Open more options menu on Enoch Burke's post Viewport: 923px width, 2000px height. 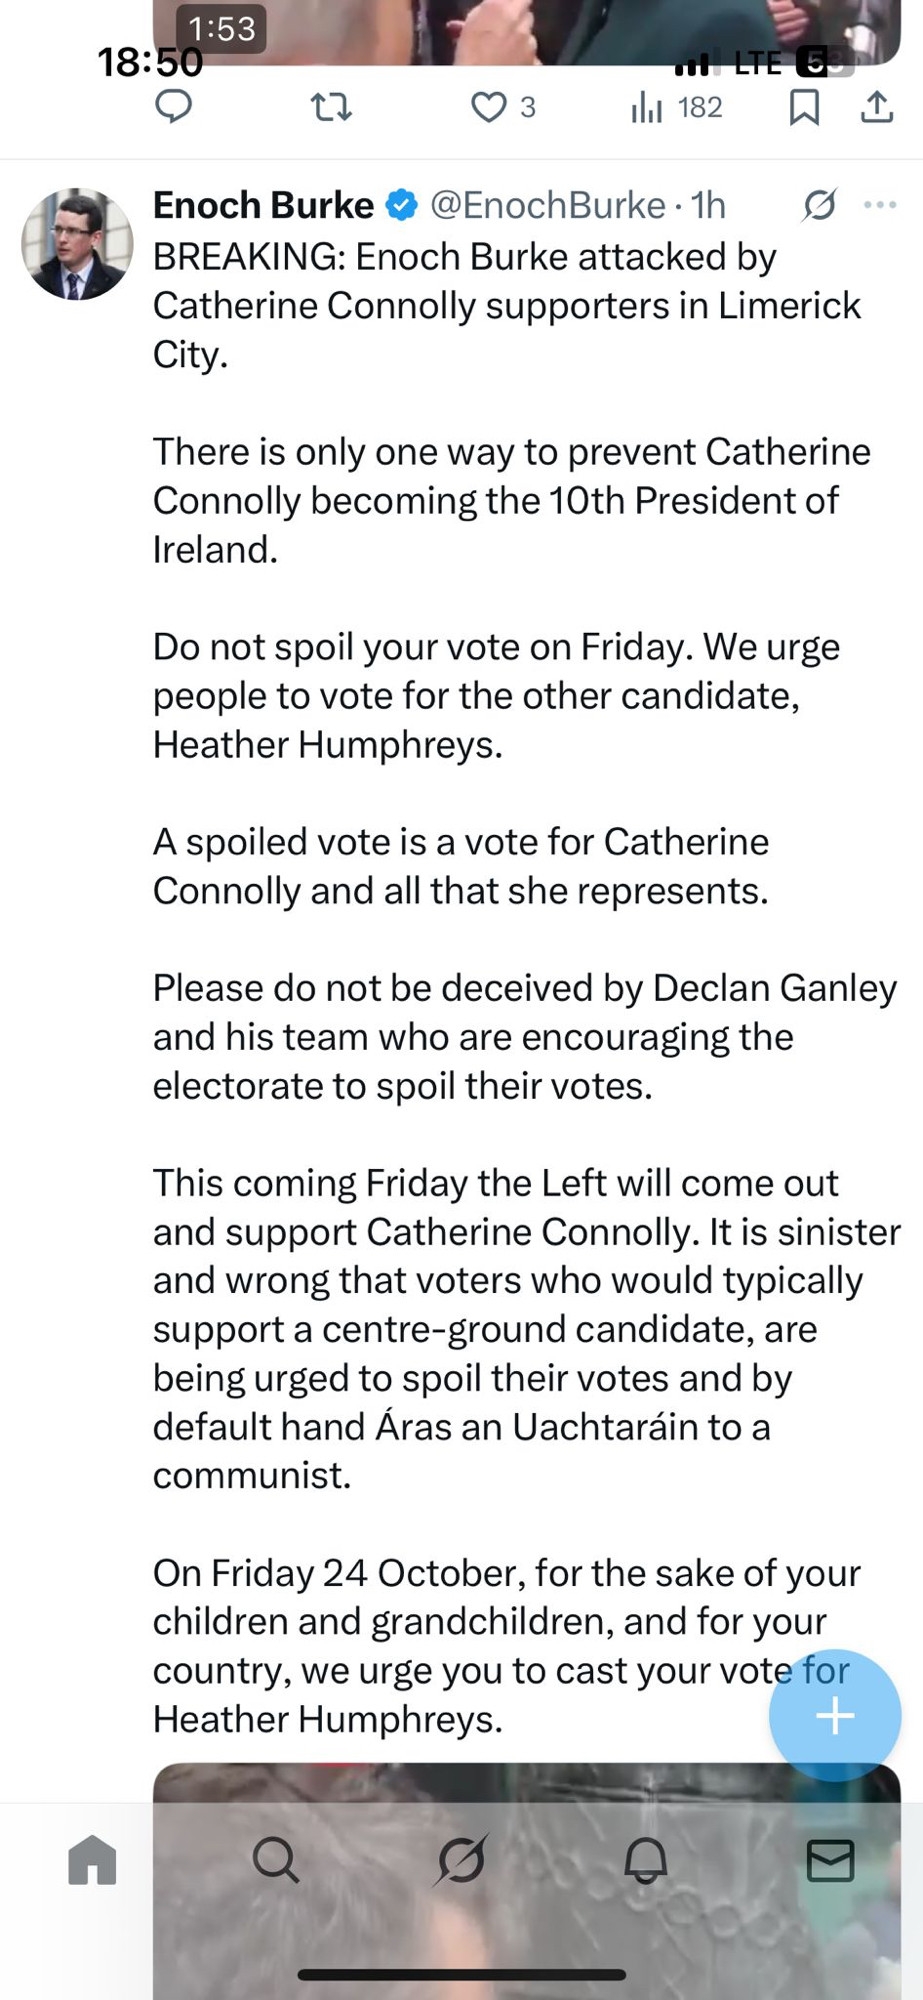pyautogui.click(x=880, y=205)
